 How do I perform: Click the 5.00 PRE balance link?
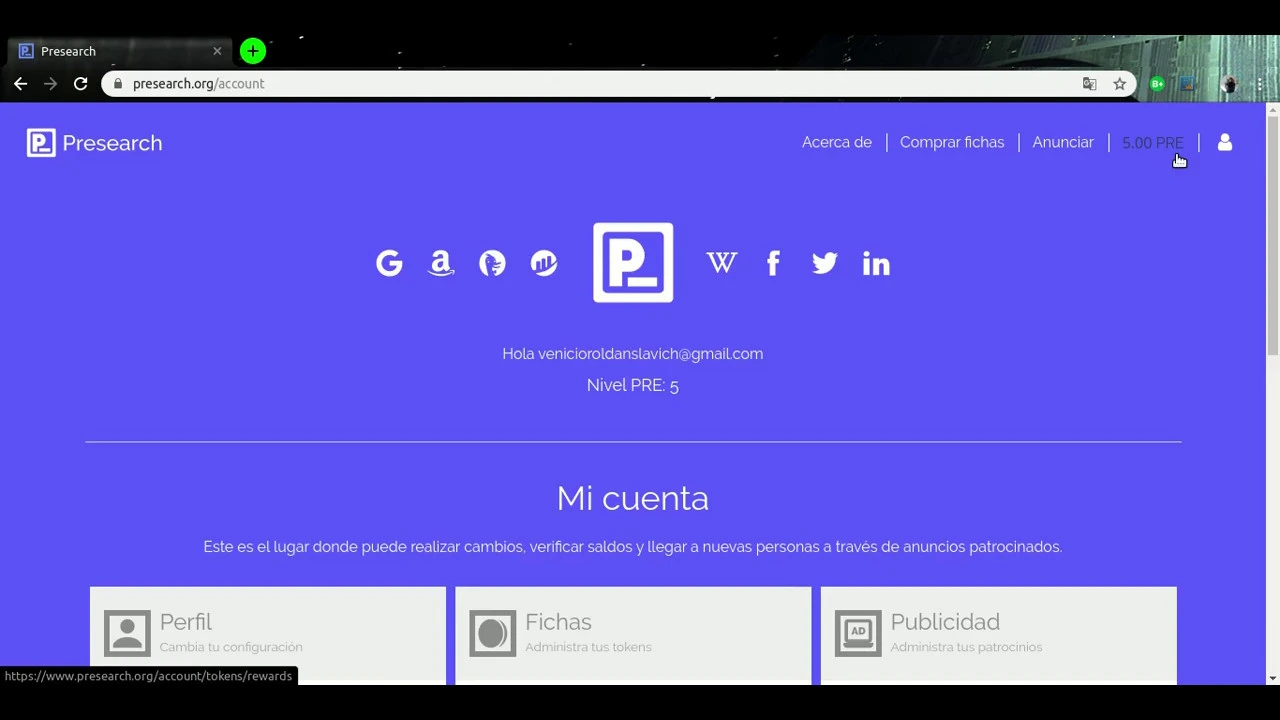pos(1153,143)
